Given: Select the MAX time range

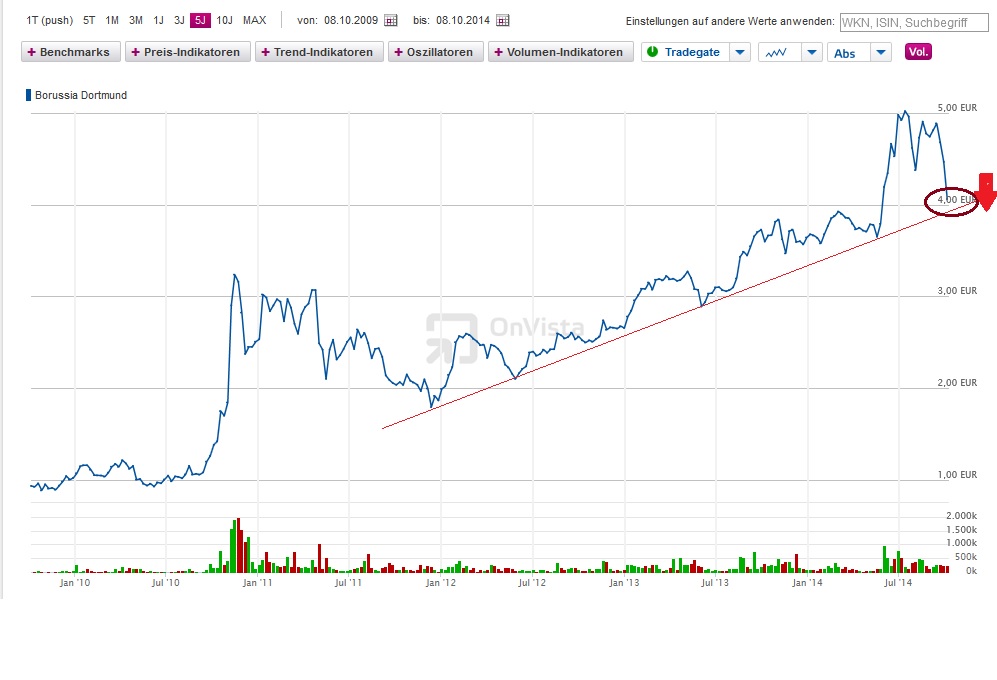Looking at the screenshot, I should [254, 20].
